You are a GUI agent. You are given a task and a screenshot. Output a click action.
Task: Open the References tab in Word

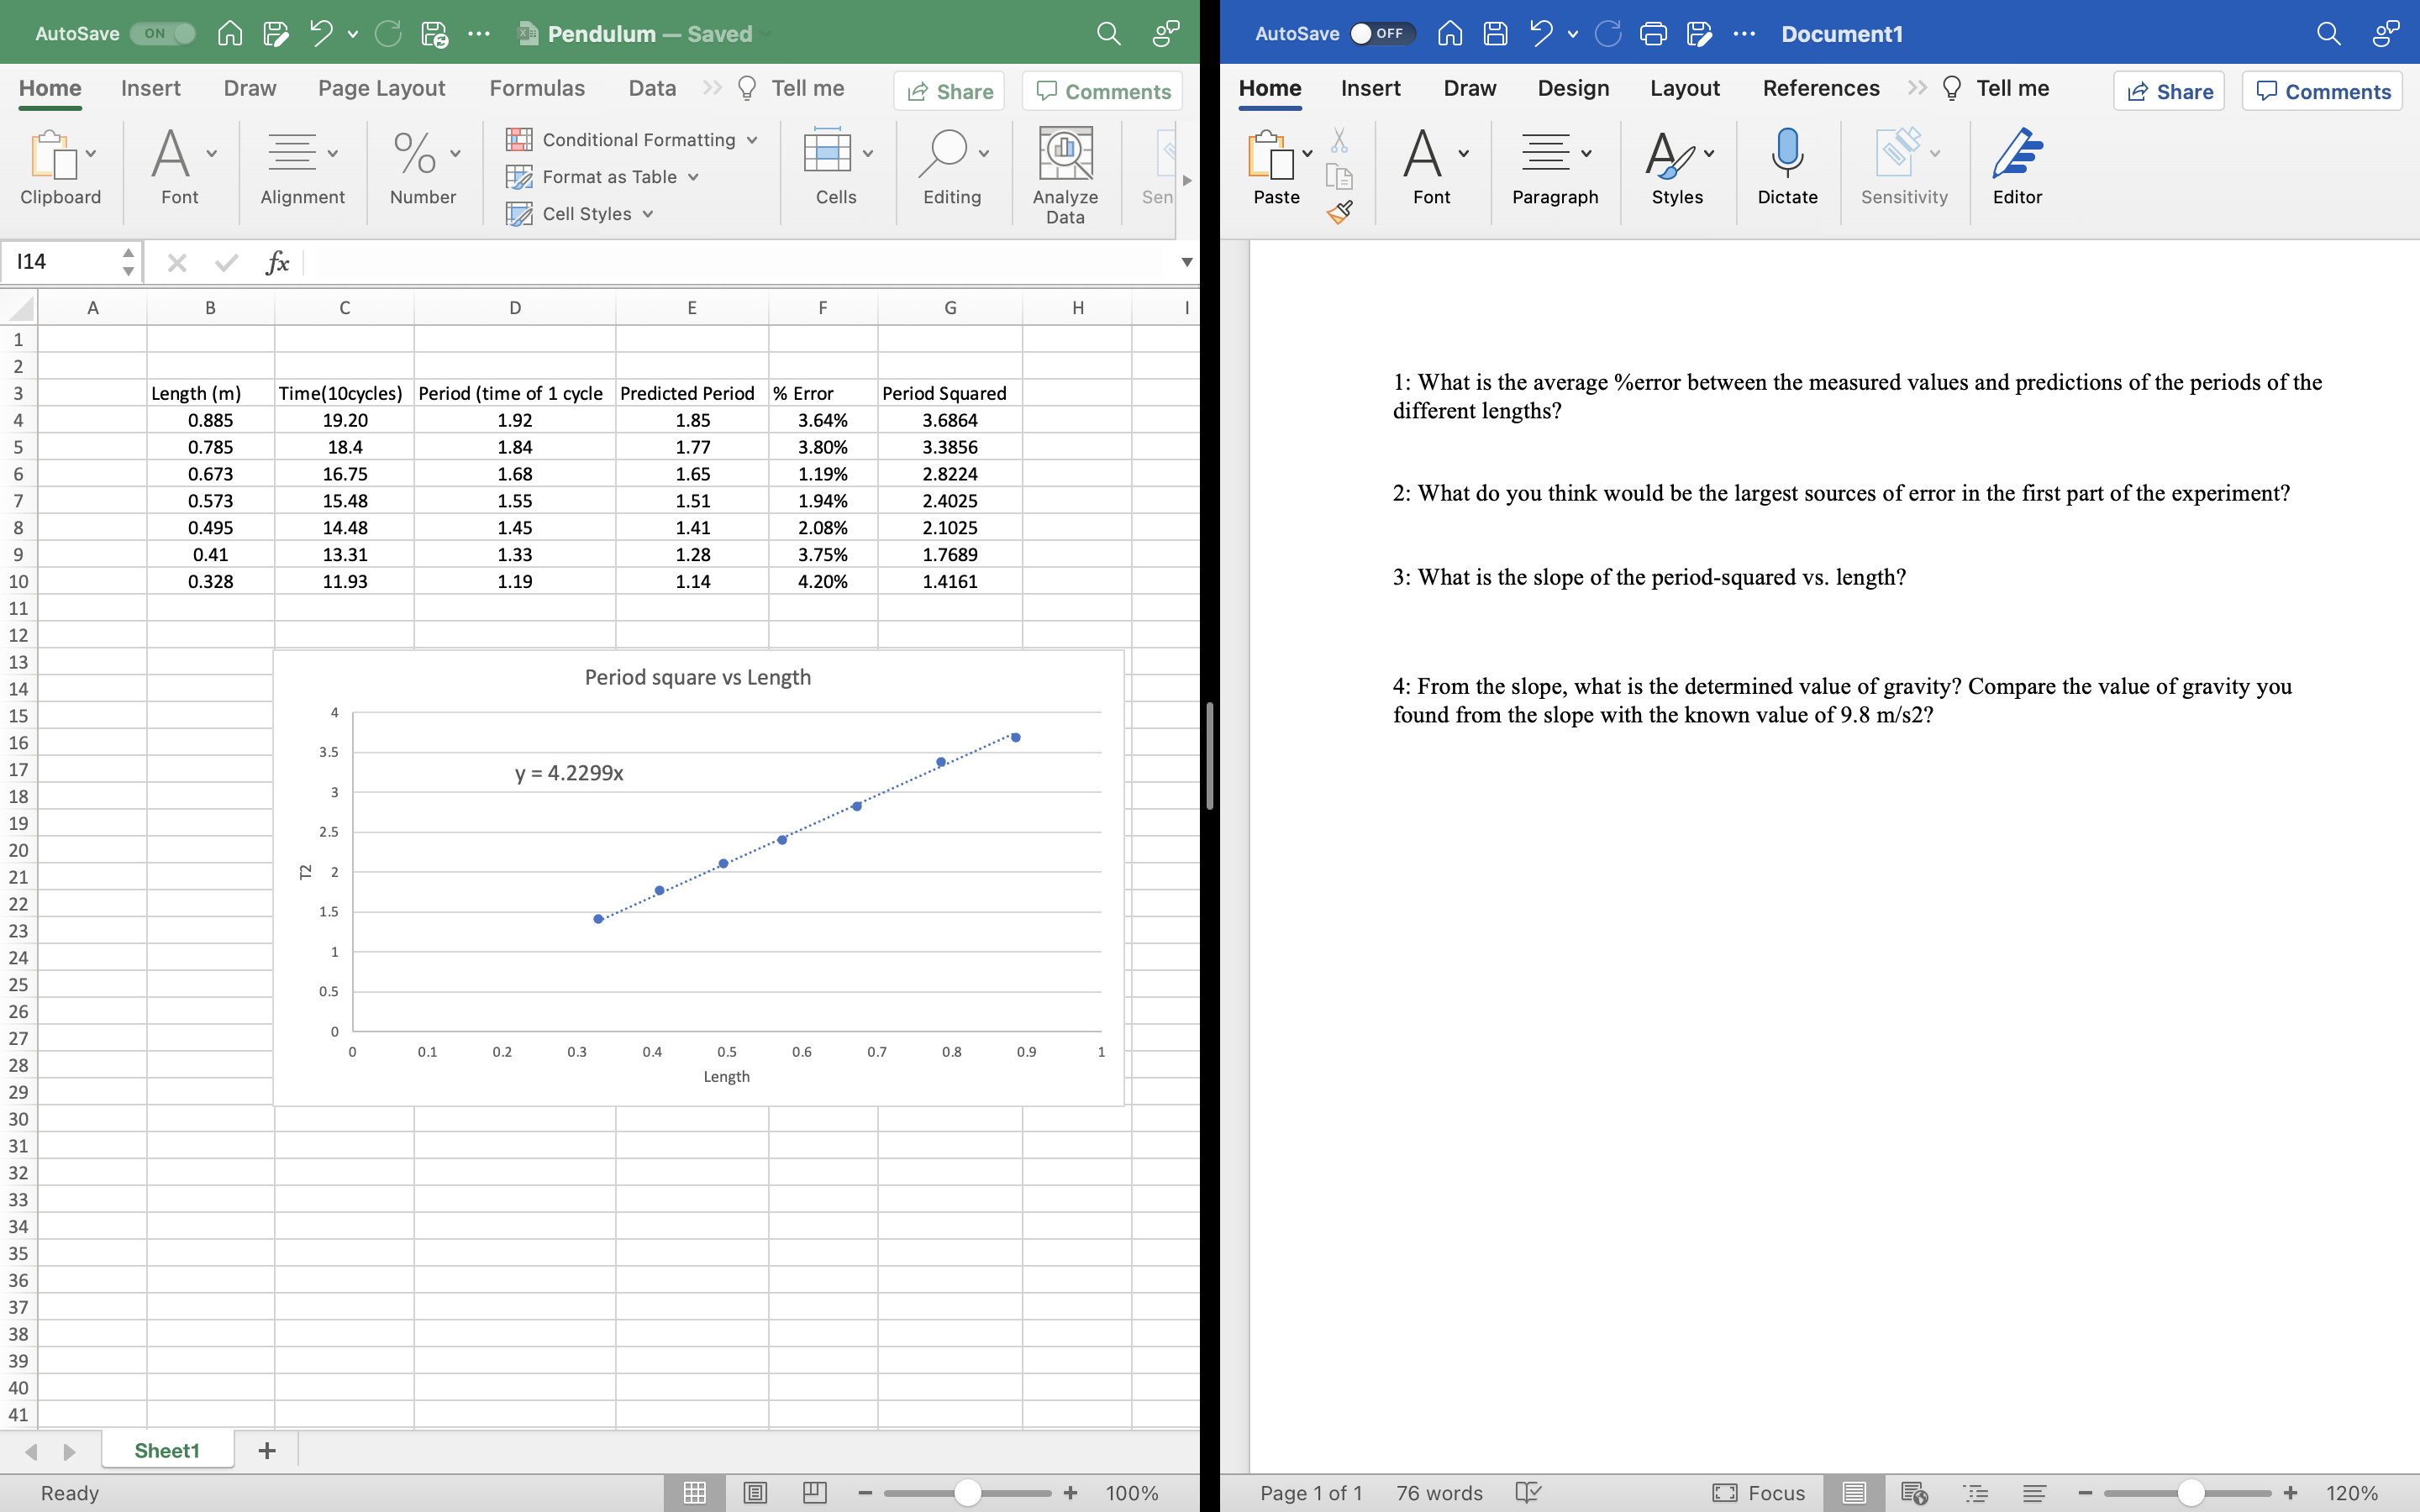click(x=1820, y=88)
